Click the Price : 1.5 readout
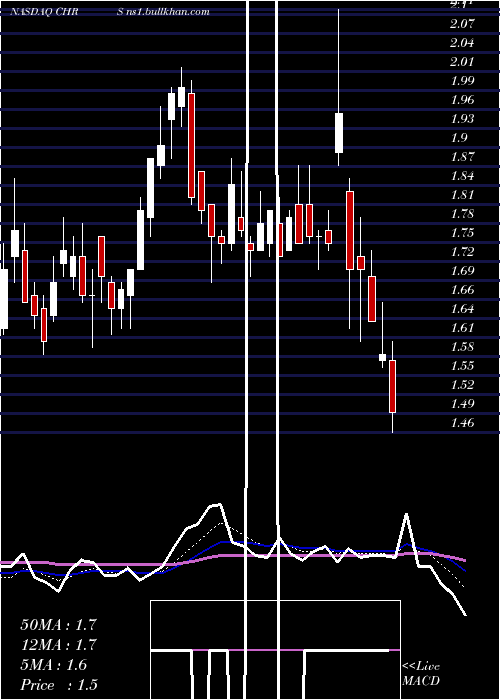Image resolution: width=500 pixels, height=700 pixels. 58,685
